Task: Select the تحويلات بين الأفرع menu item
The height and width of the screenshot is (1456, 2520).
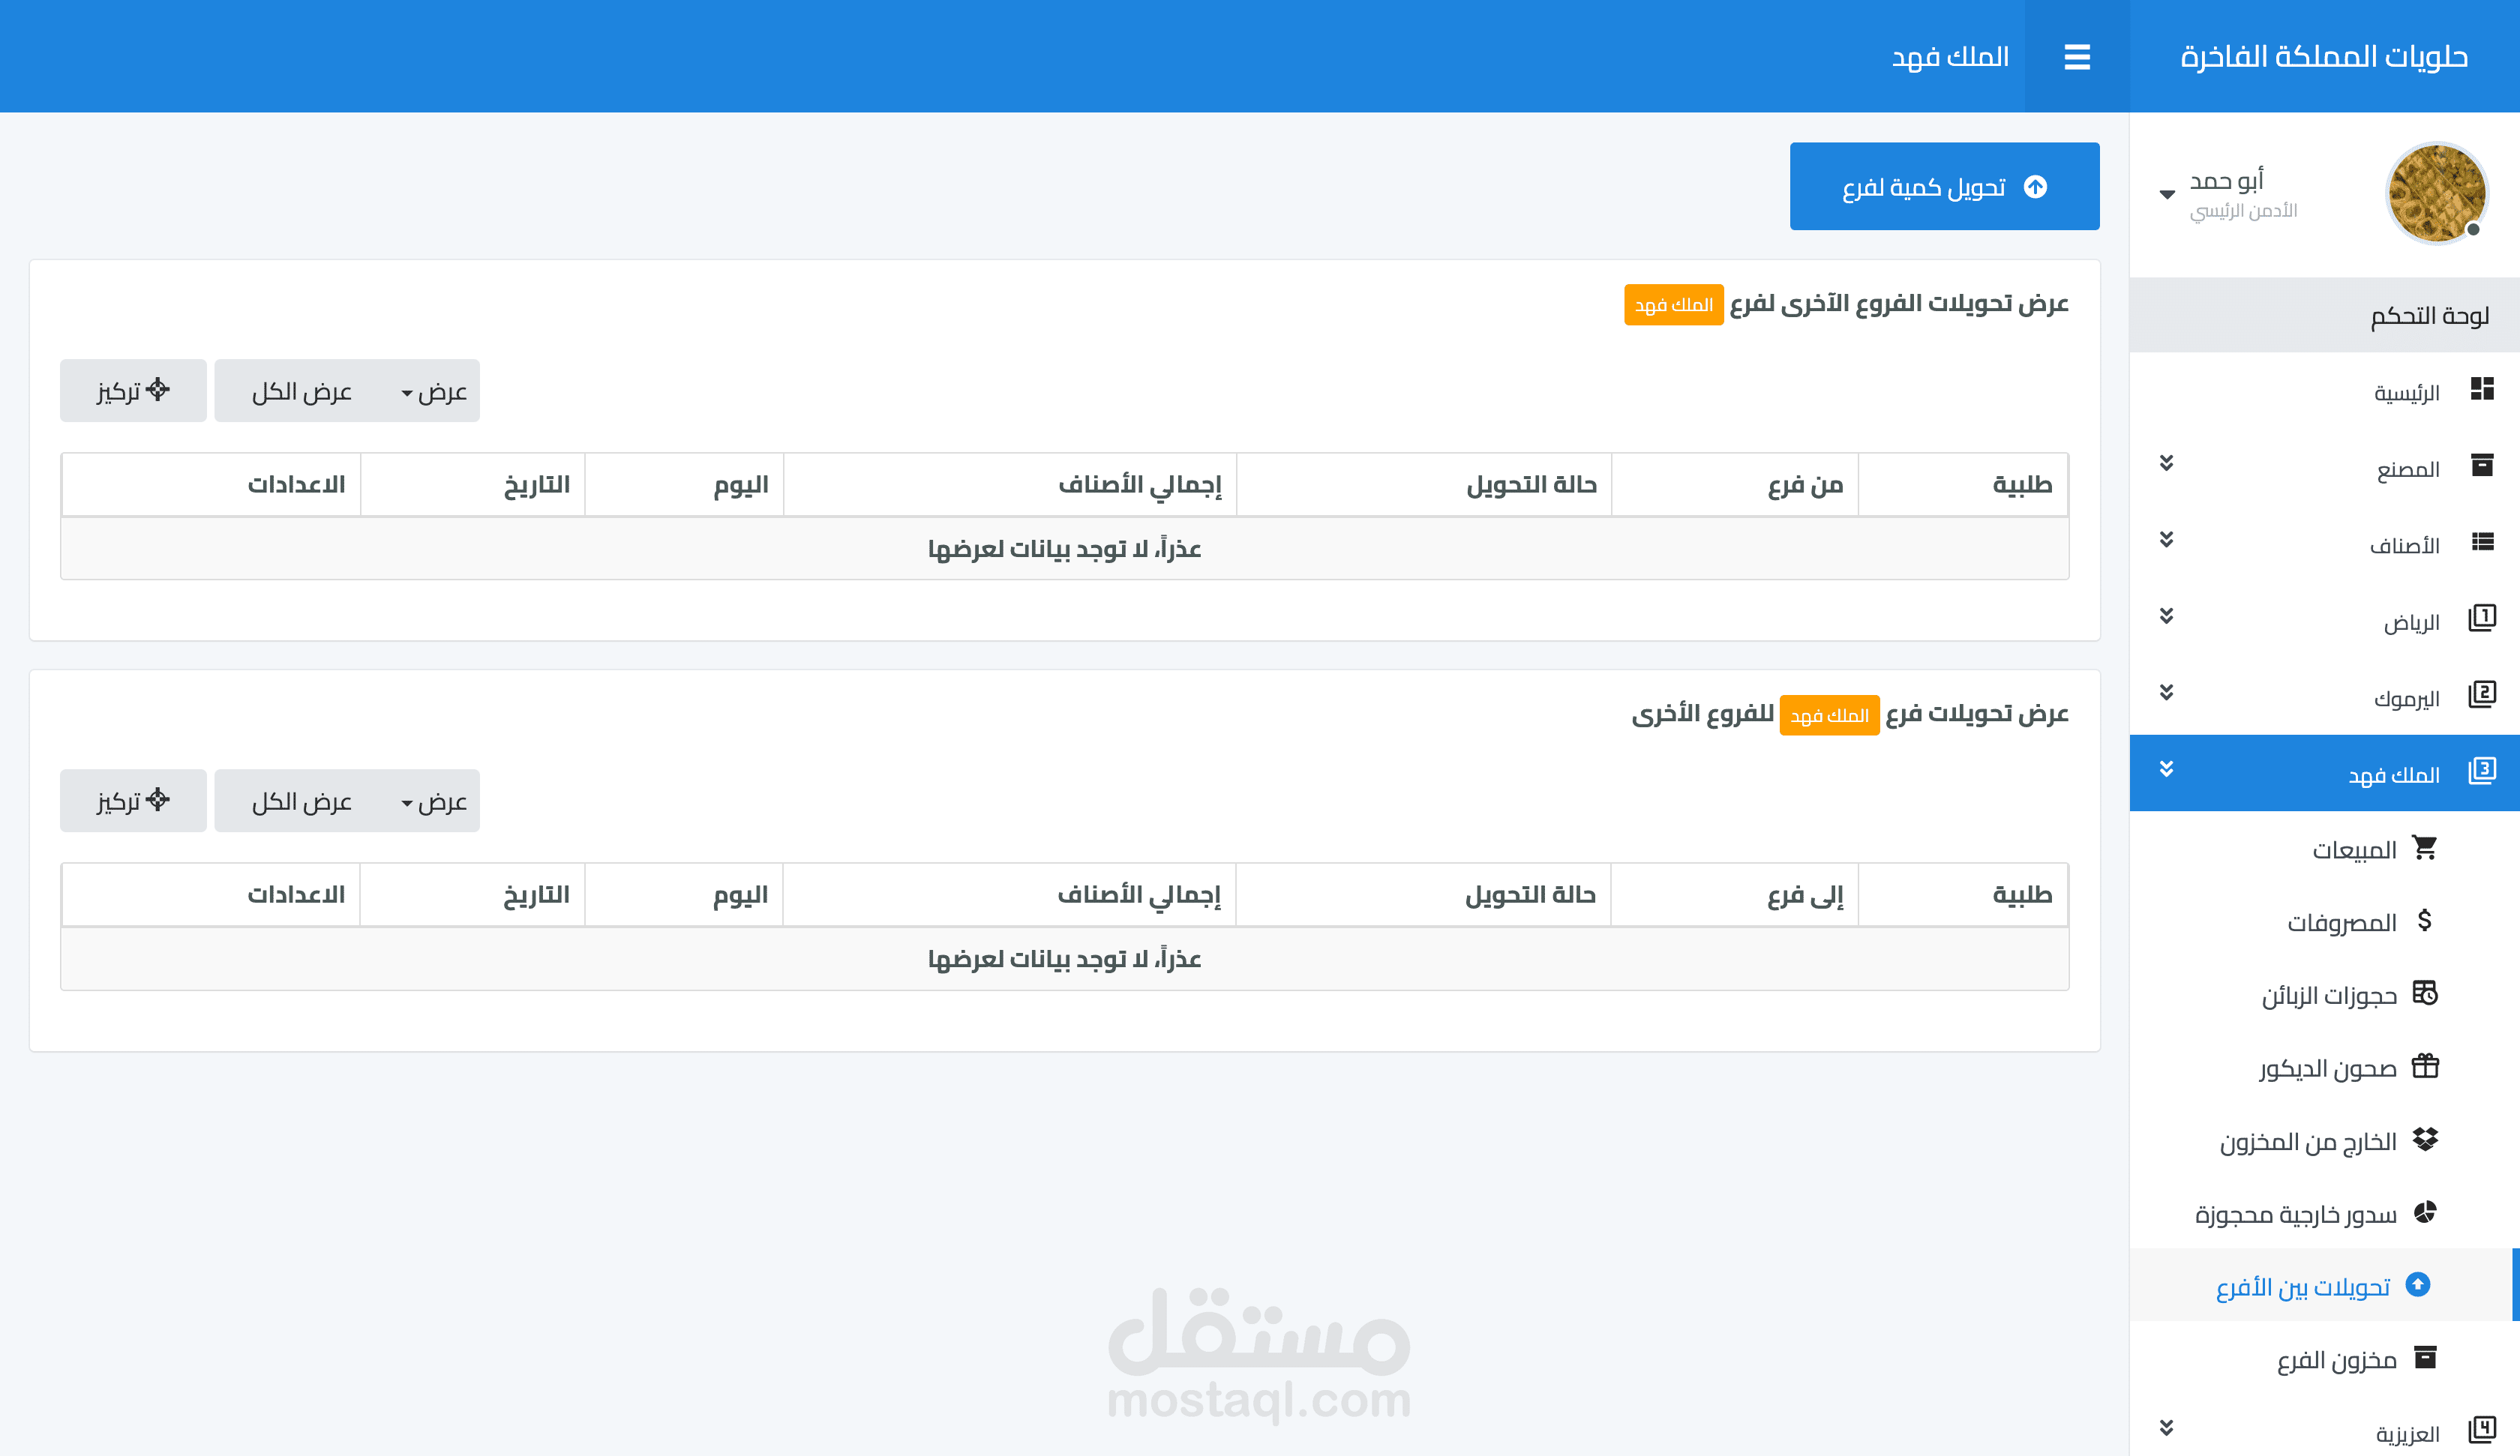Action: pyautogui.click(x=2303, y=1286)
